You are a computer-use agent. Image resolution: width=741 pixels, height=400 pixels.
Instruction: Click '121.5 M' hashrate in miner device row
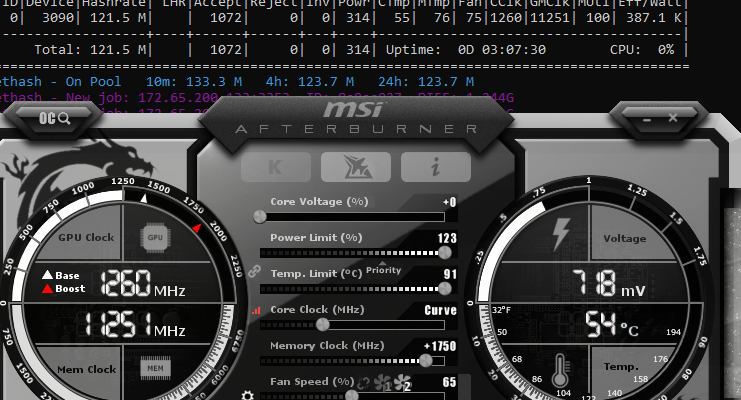[118, 18]
